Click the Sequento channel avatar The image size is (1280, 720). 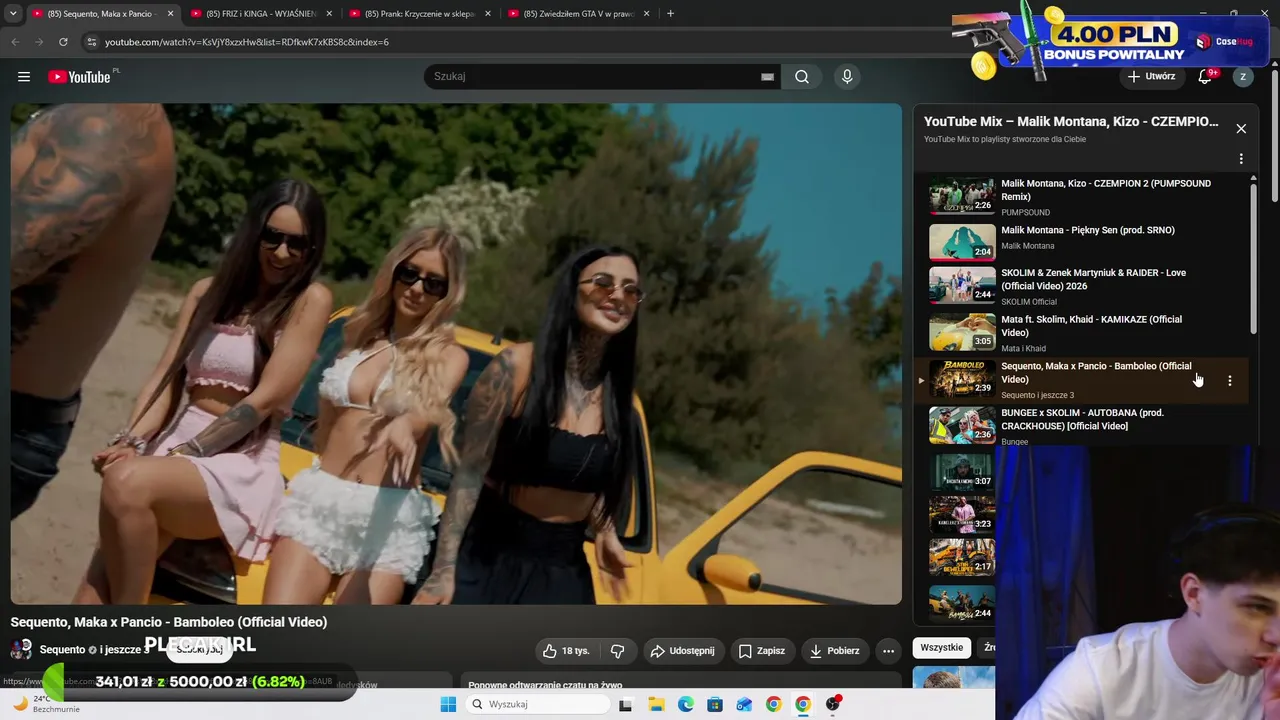click(21, 650)
